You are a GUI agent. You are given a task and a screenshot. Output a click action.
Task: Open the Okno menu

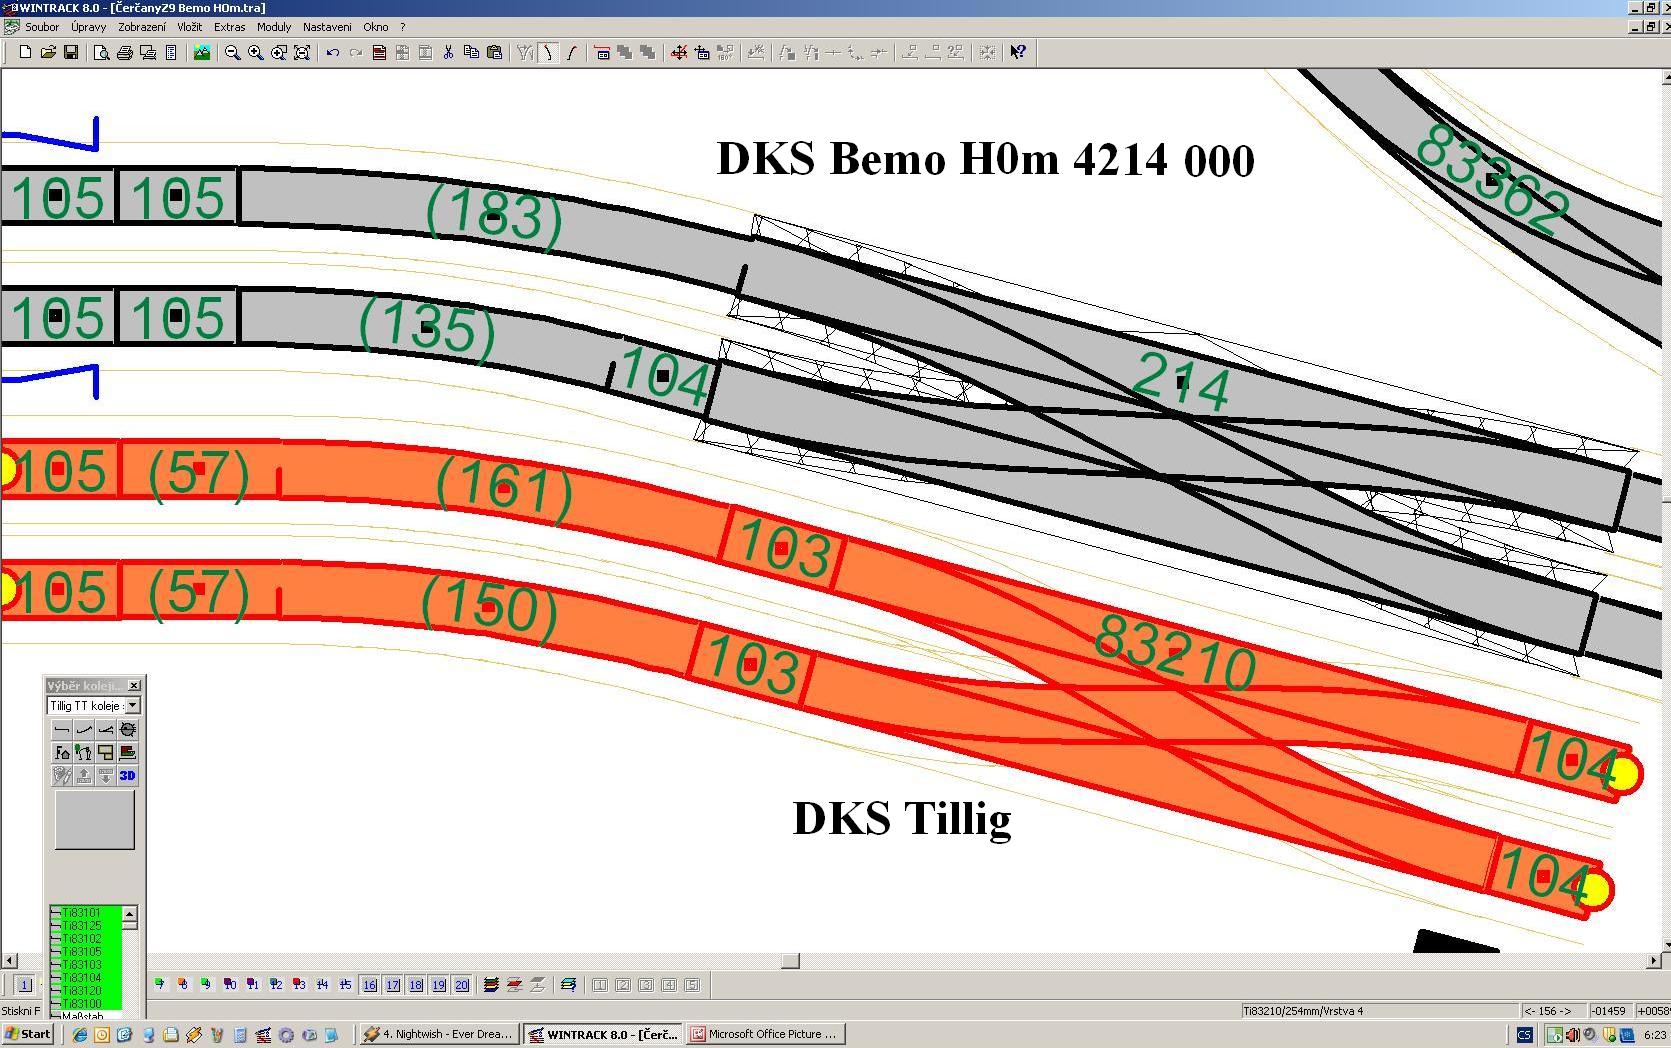pos(376,27)
